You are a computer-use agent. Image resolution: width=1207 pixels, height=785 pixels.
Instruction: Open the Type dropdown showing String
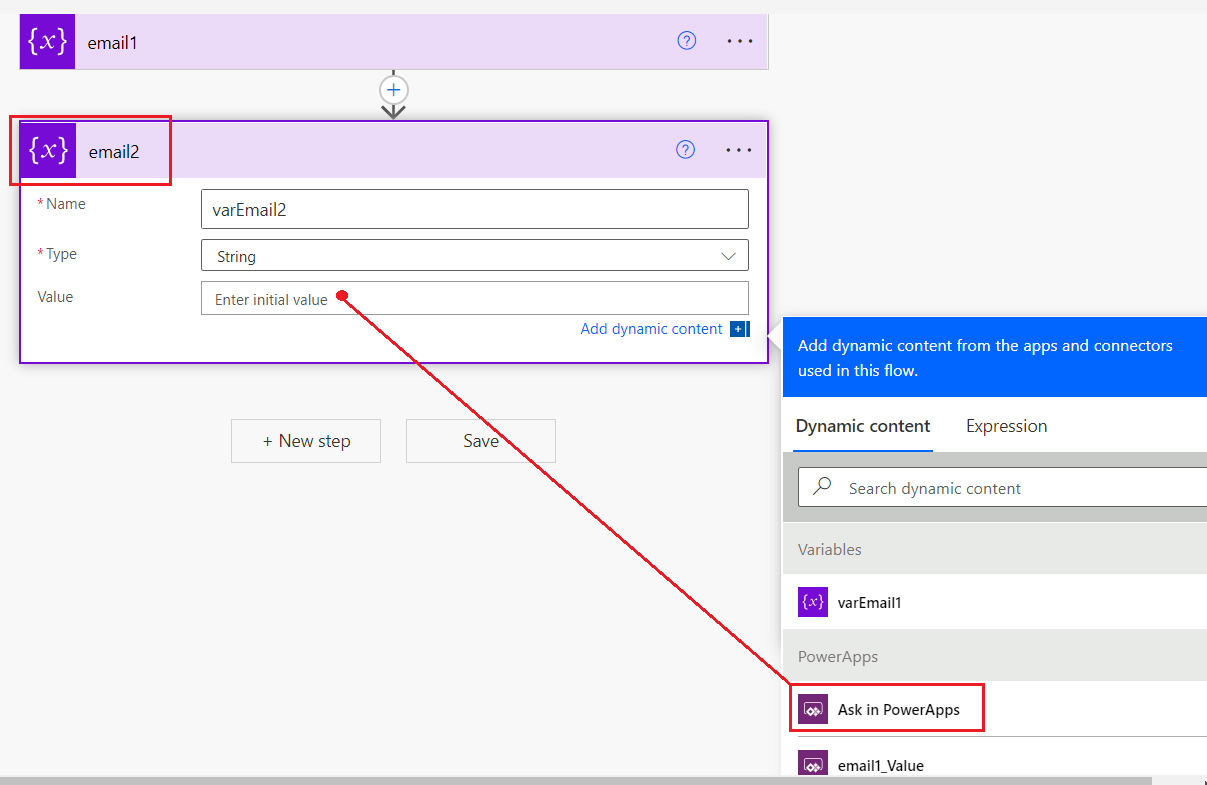point(474,255)
